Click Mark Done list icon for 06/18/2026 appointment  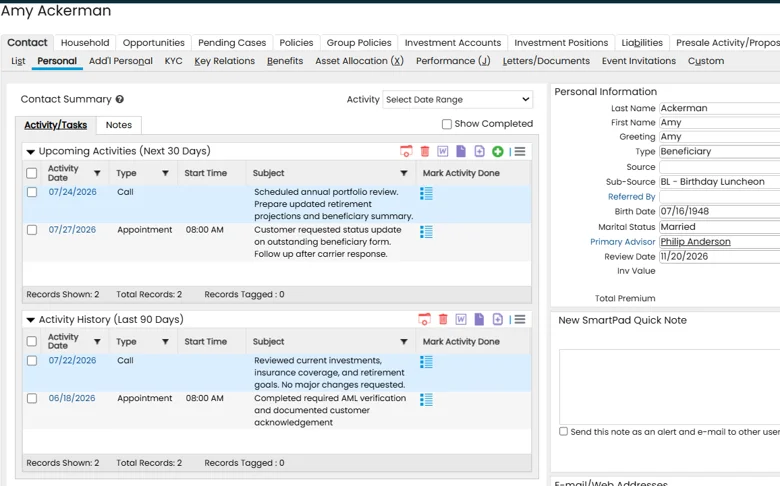pyautogui.click(x=426, y=399)
